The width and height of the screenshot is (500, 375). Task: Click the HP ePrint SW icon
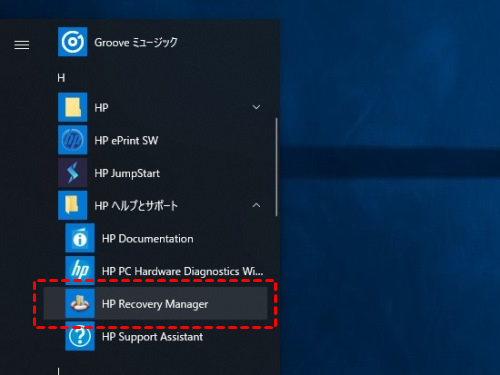tap(73, 140)
